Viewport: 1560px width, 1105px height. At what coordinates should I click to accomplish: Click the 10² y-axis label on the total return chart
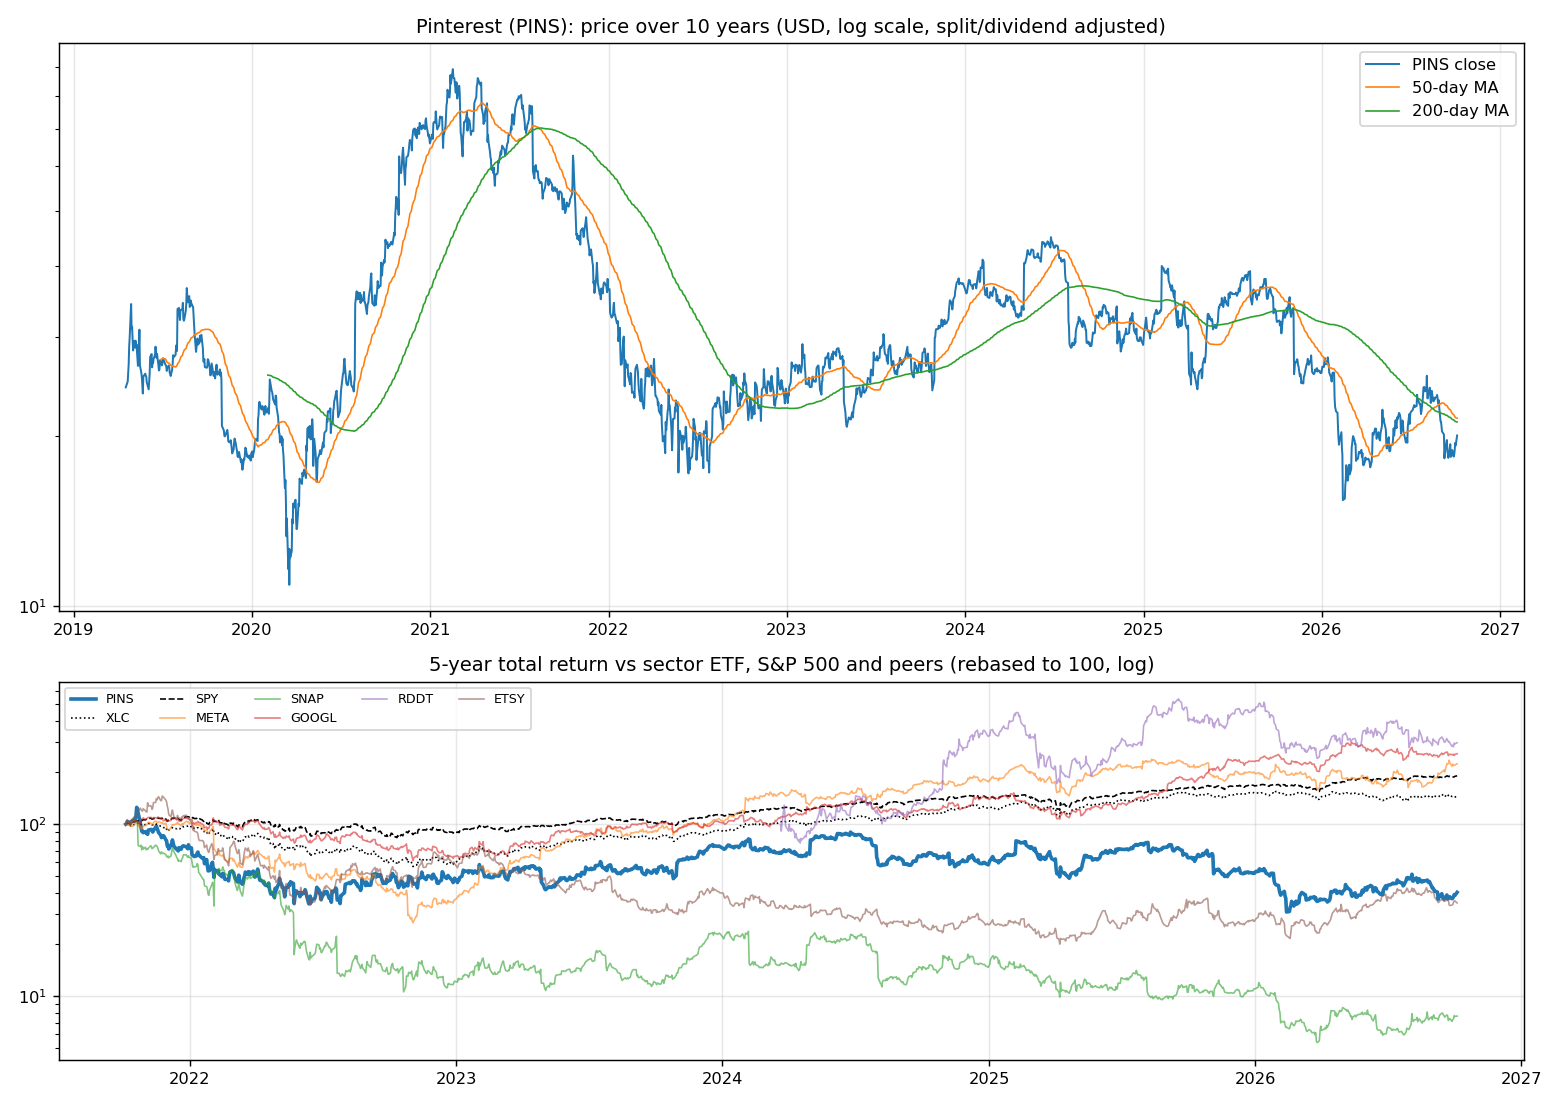(35, 824)
